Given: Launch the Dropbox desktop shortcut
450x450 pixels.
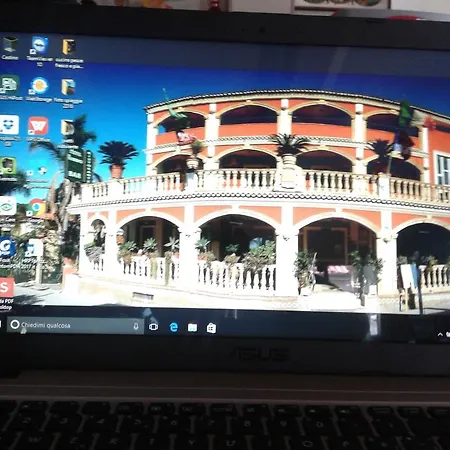Looking at the screenshot, I should point(9,125).
